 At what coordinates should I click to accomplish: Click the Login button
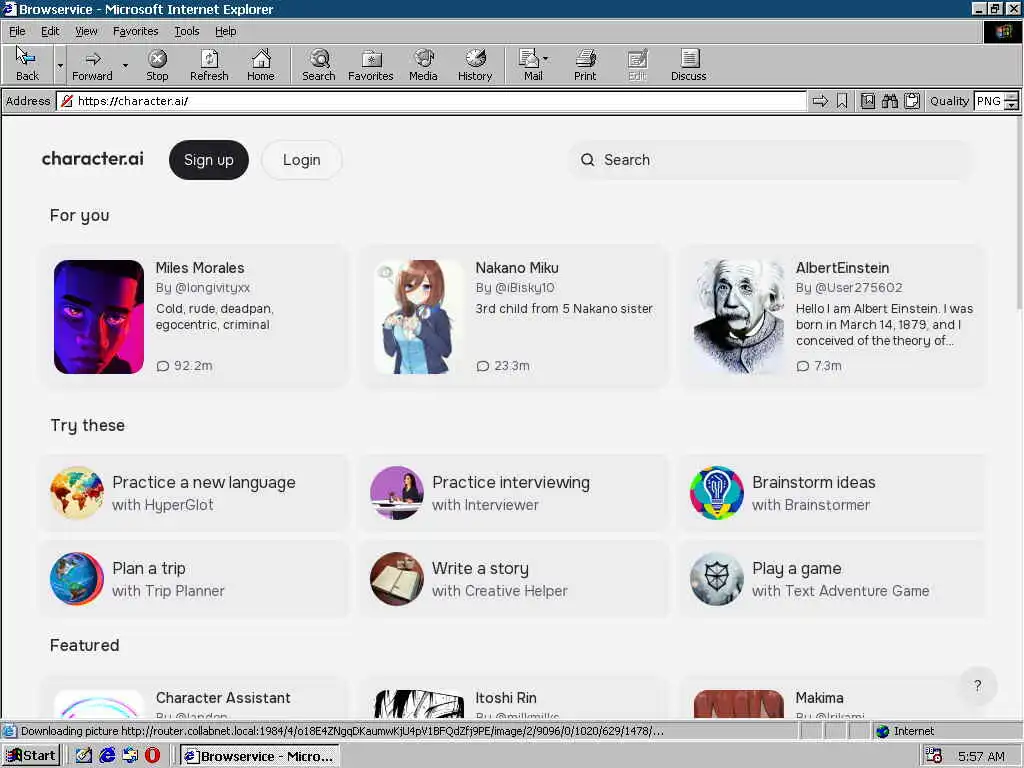[301, 160]
